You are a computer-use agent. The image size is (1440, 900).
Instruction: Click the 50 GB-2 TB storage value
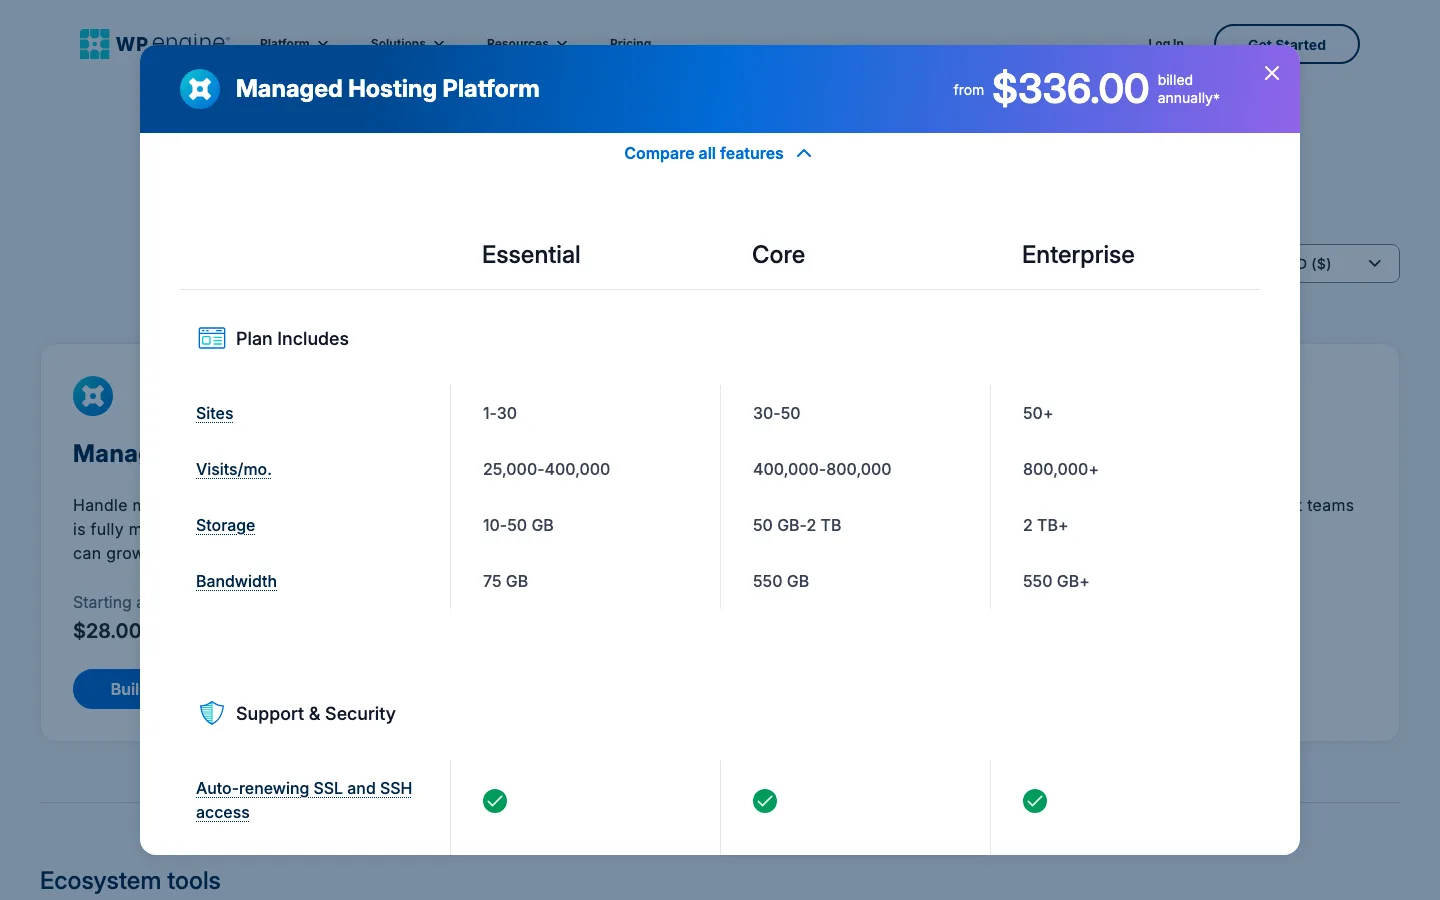(x=797, y=525)
